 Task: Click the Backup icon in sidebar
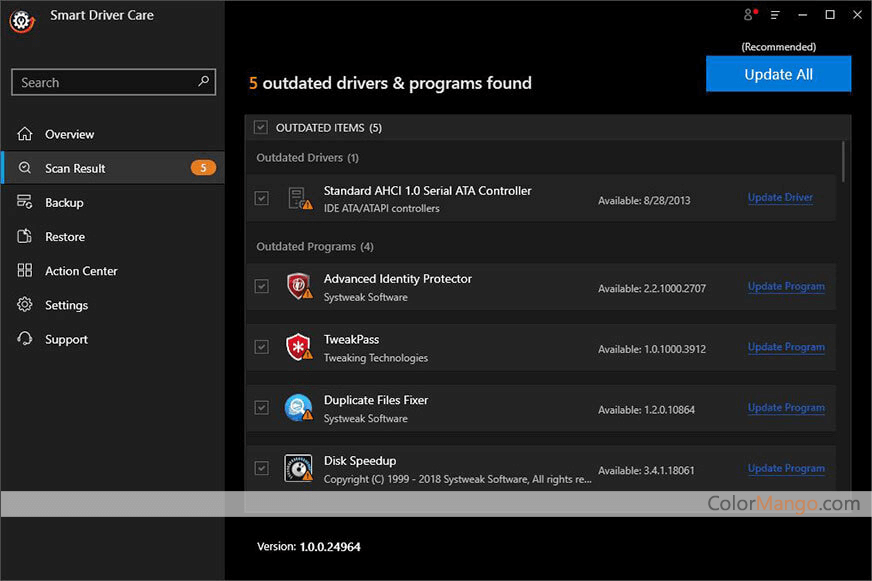point(24,202)
